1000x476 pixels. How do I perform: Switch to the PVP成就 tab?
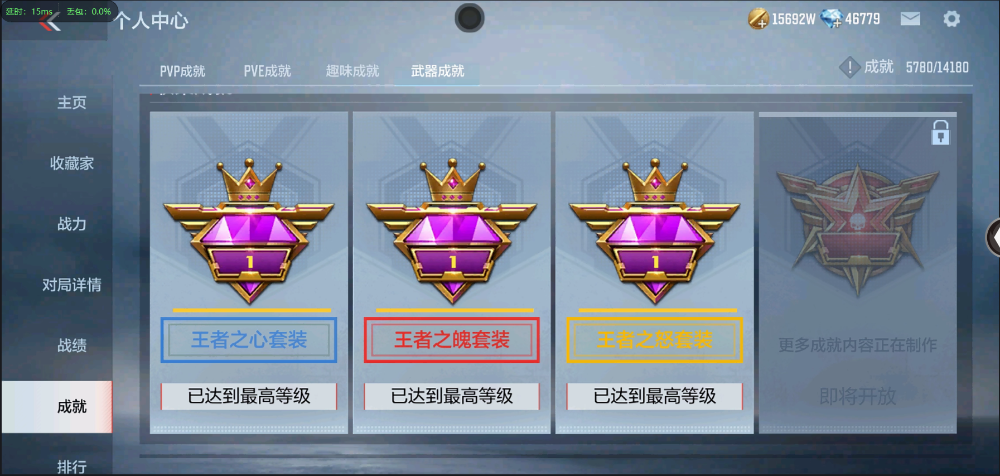[182, 71]
